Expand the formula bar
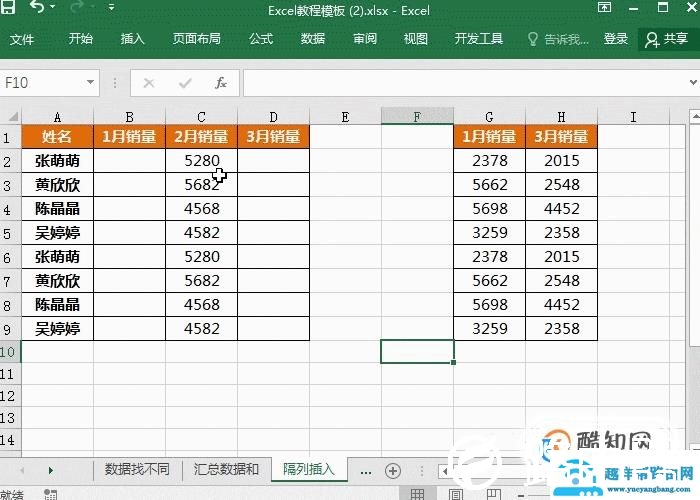This screenshot has width=700, height=500. click(693, 82)
